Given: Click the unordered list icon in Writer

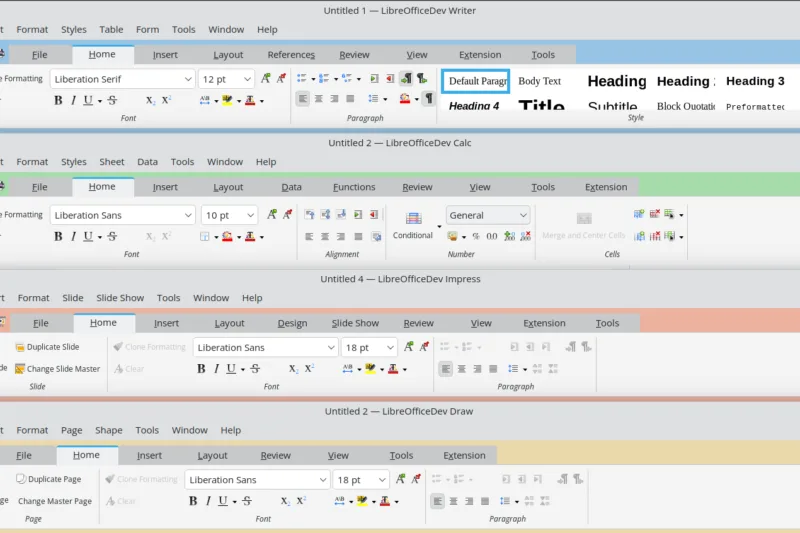Looking at the screenshot, I should click(302, 78).
